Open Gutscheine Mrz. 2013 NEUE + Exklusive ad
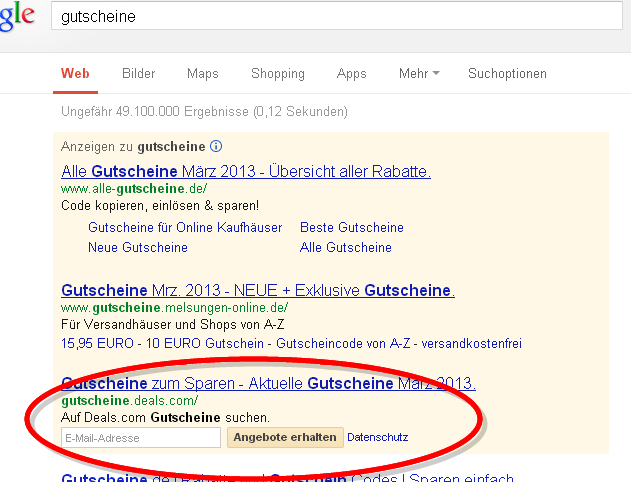The height and width of the screenshot is (482, 631). 258,290
